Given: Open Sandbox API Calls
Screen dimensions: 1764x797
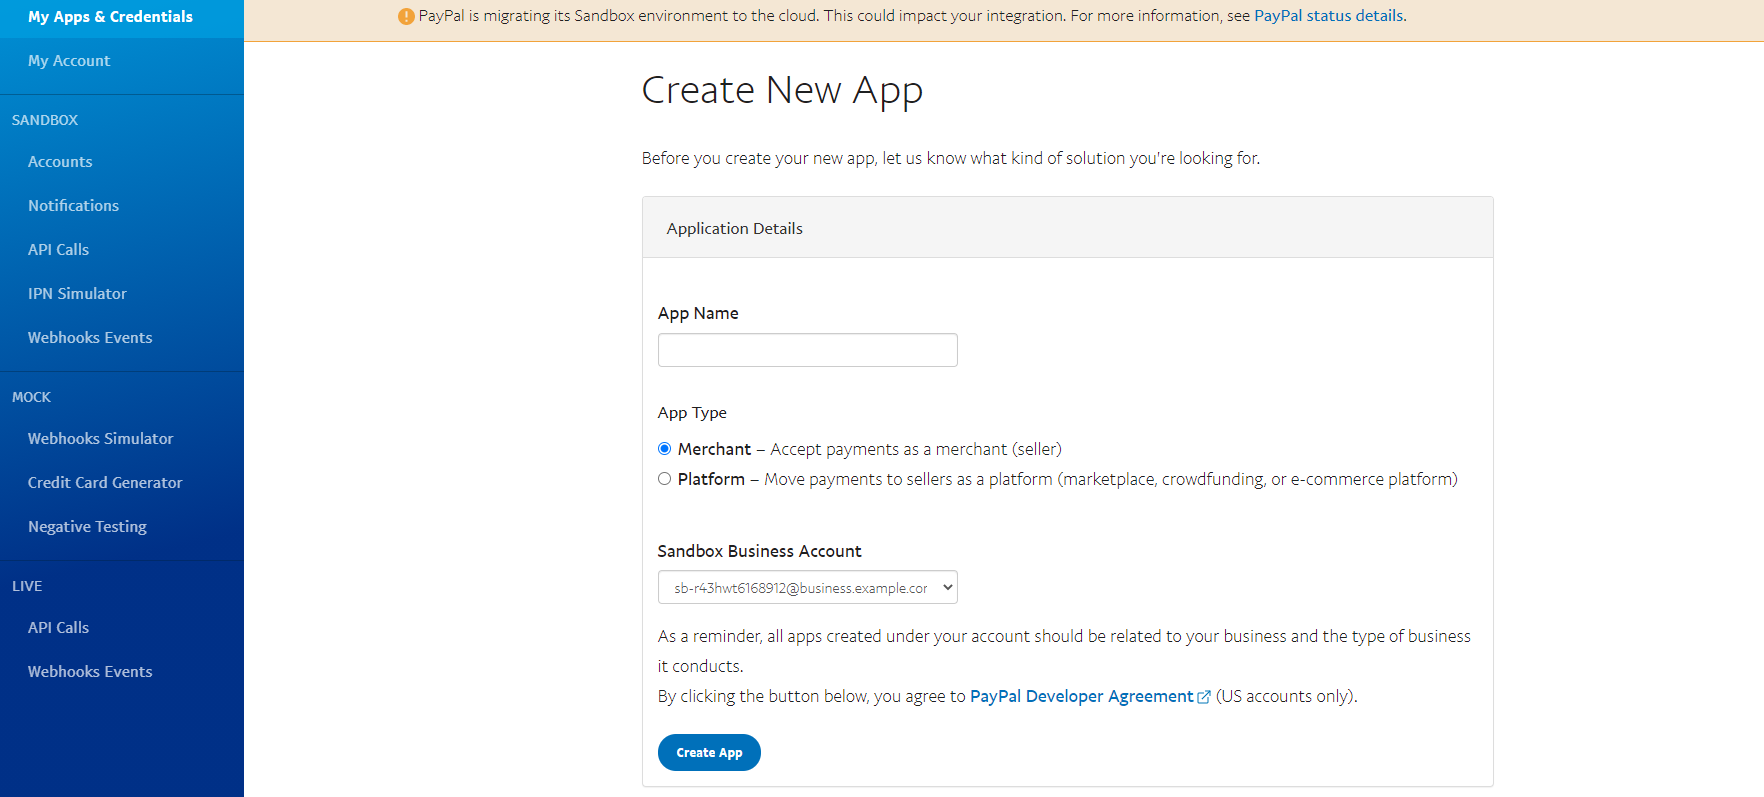Looking at the screenshot, I should coord(58,250).
